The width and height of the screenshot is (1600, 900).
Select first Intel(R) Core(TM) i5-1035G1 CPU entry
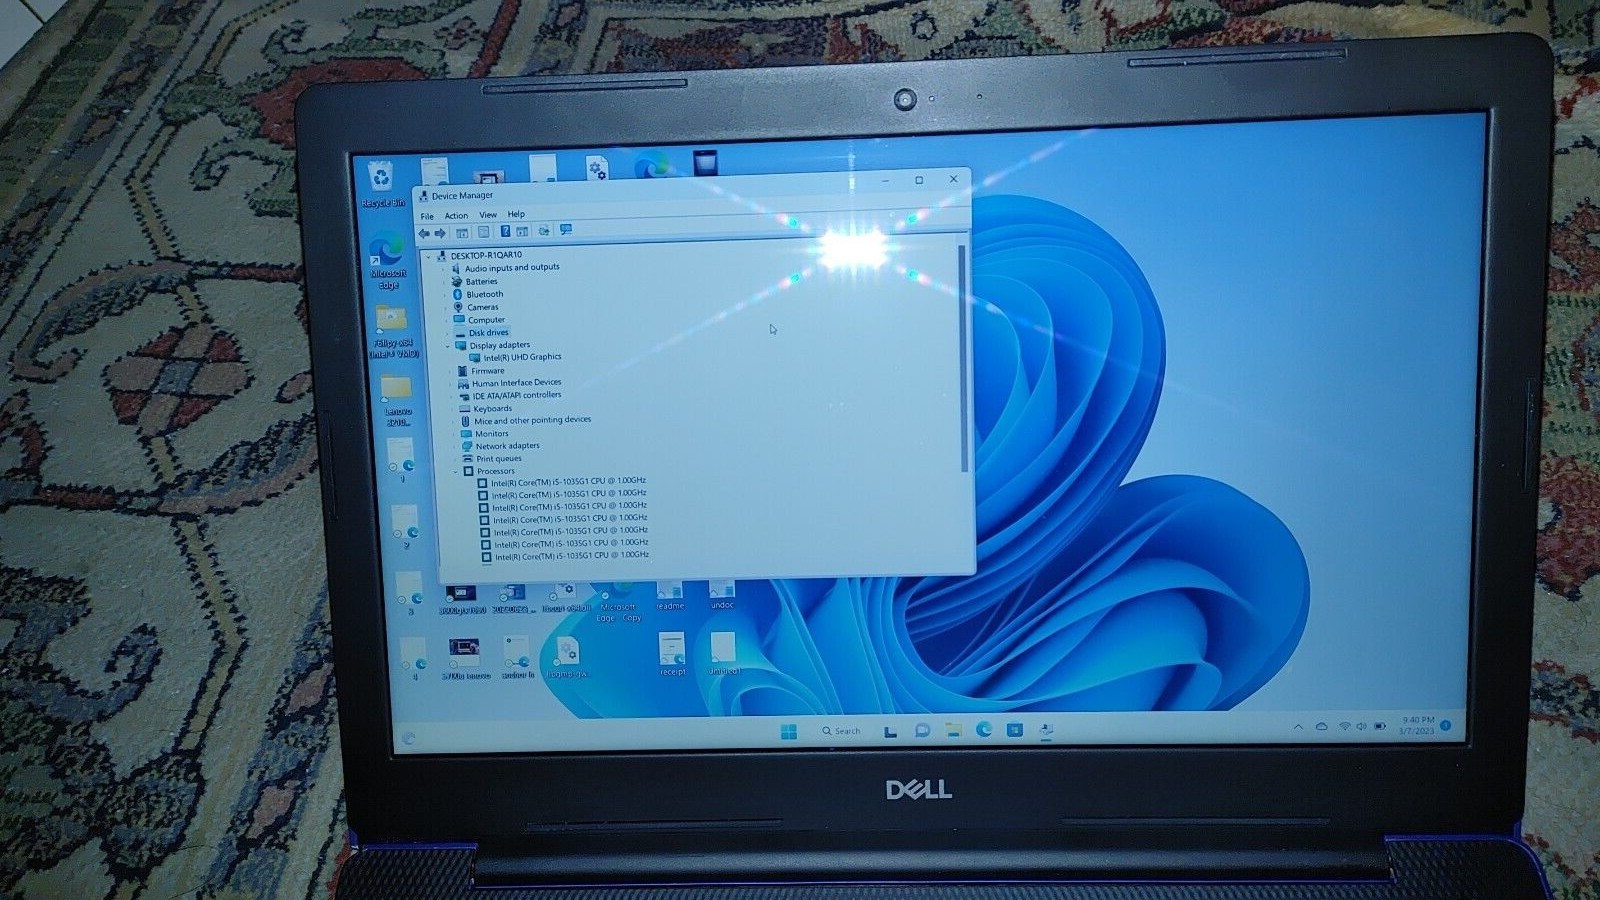561,482
